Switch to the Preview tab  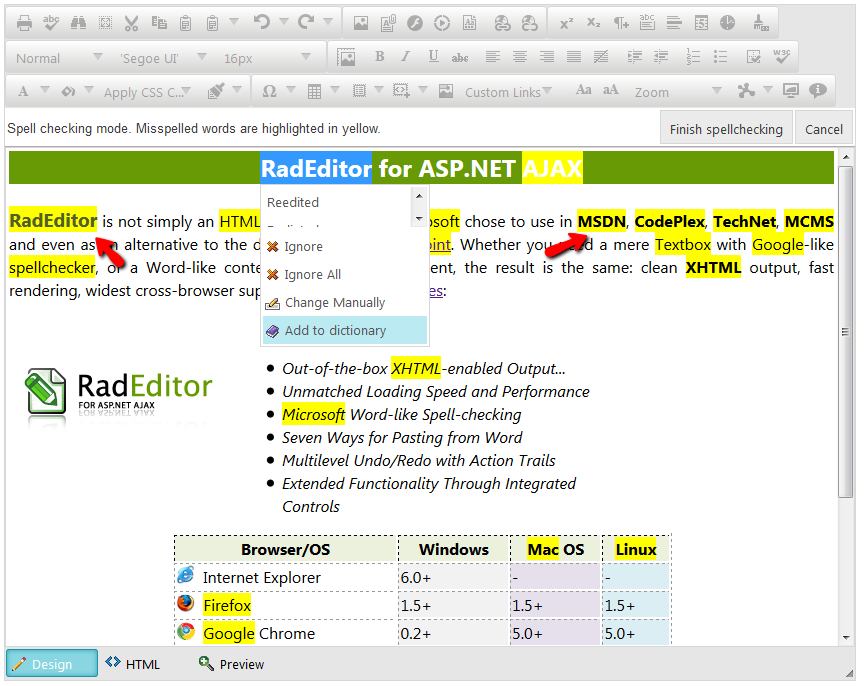pos(232,664)
